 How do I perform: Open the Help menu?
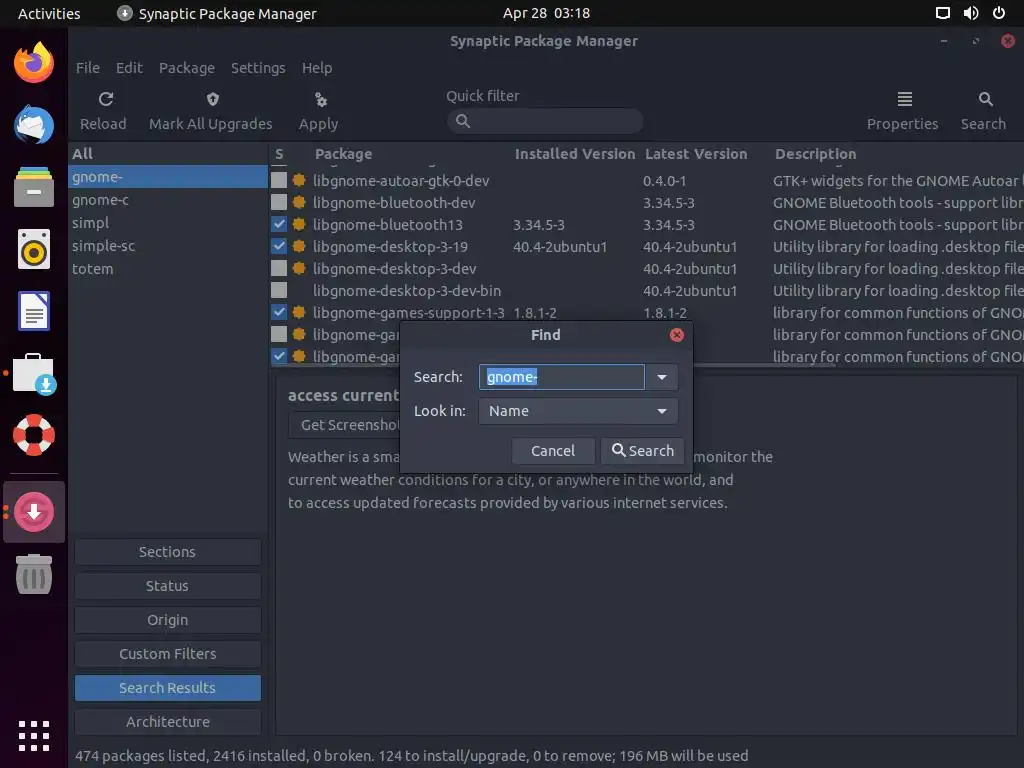pos(317,68)
